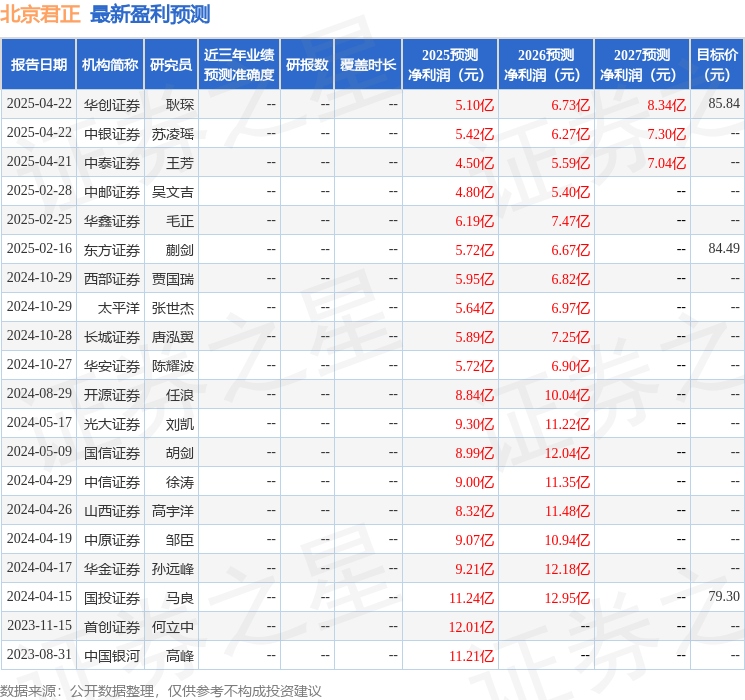Click the 8.34亿 forecast for 2027

click(x=666, y=104)
